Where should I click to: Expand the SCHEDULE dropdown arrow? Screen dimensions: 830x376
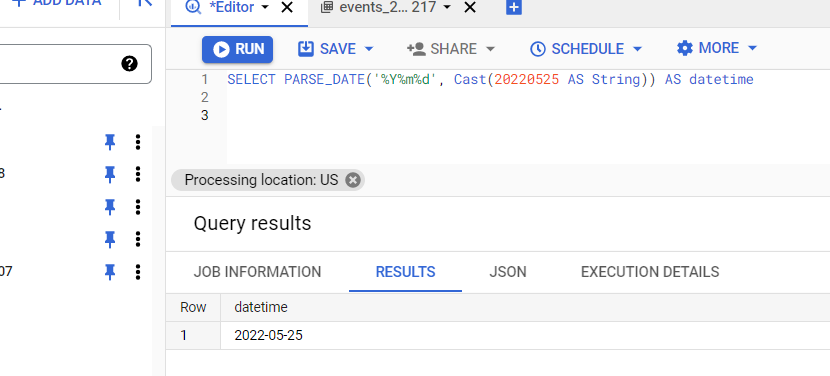[637, 49]
